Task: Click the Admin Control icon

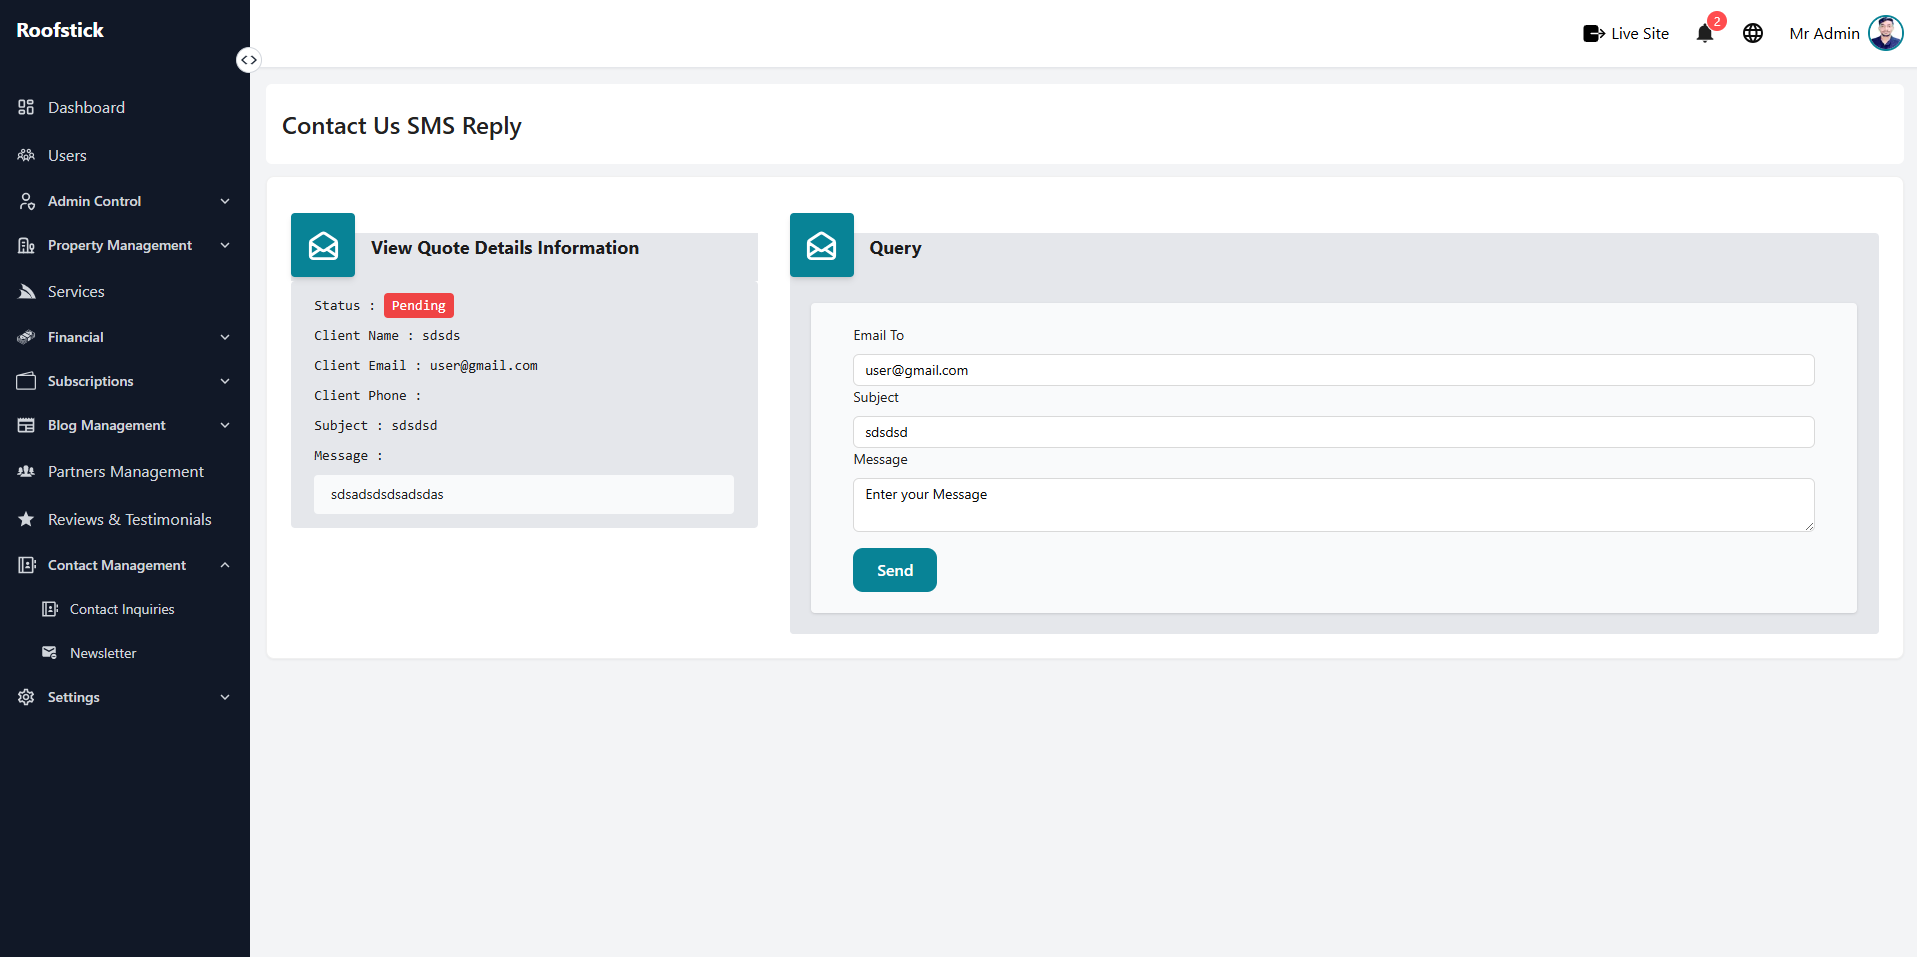Action: click(26, 201)
